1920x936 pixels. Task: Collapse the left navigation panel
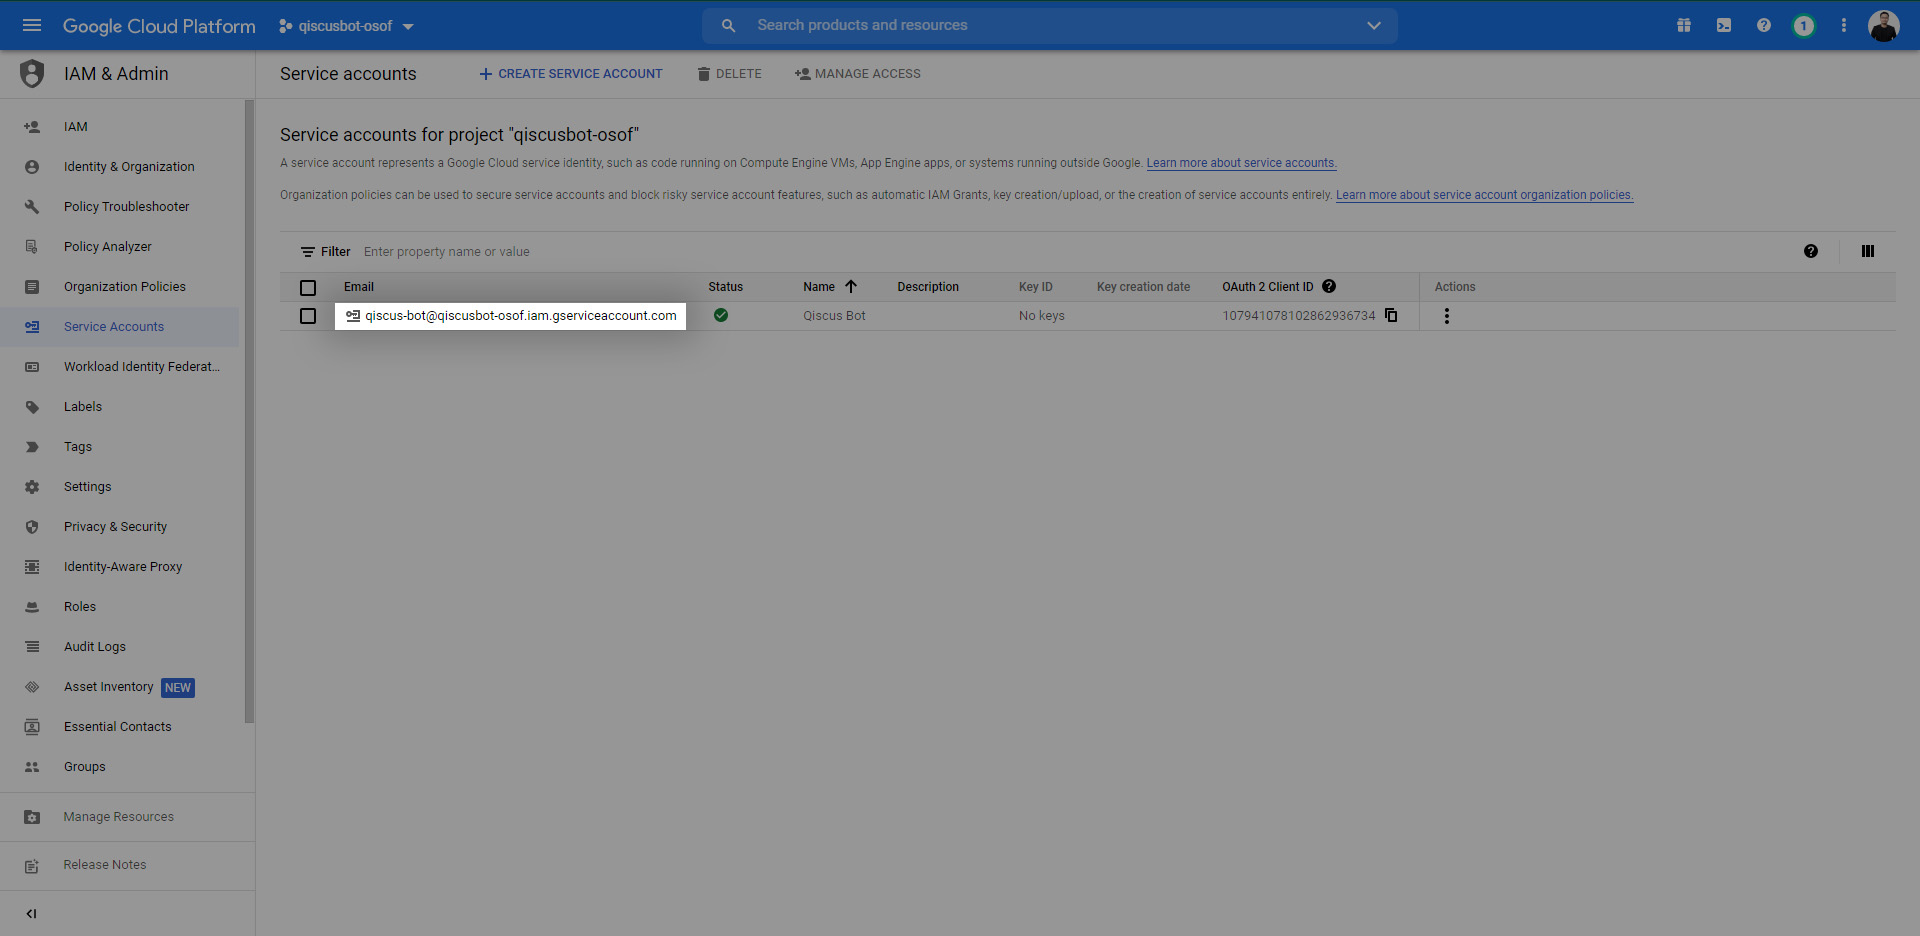(31, 913)
